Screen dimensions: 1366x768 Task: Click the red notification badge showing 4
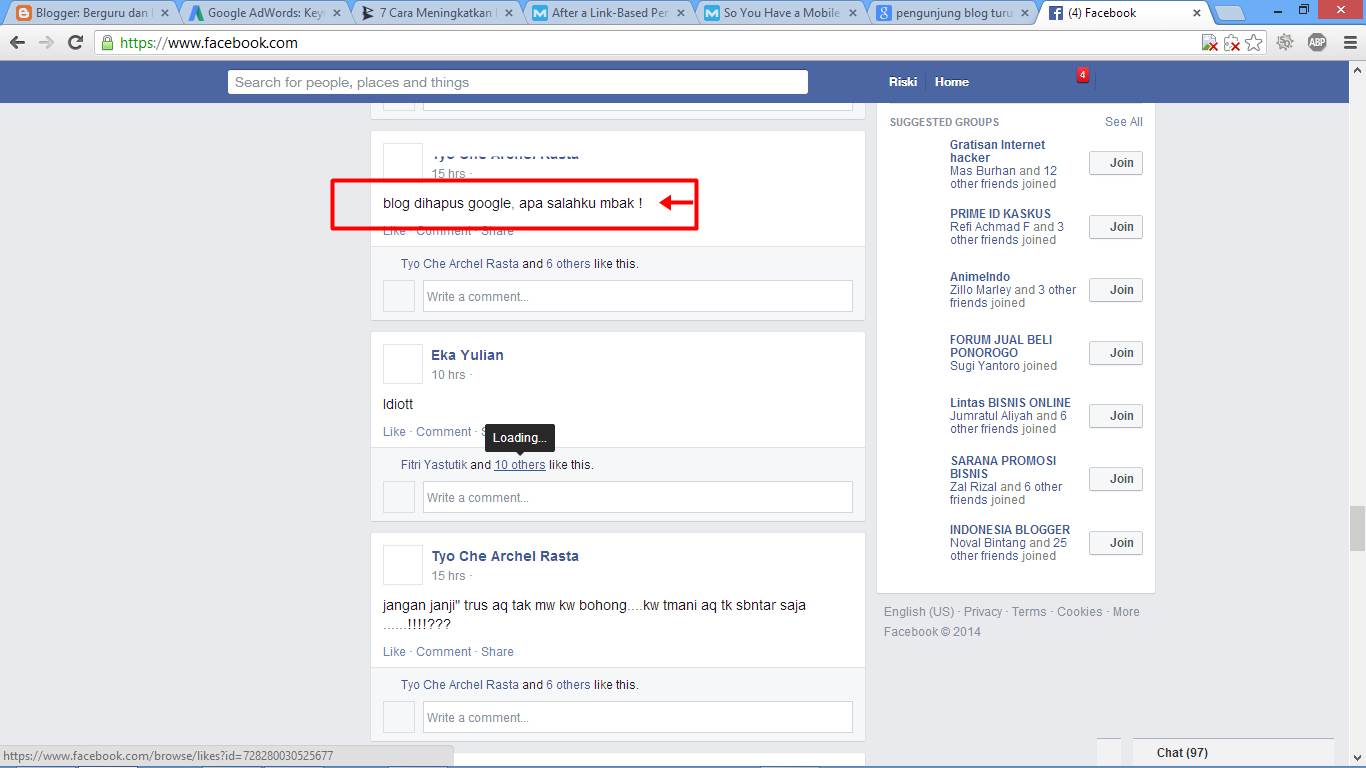tap(1082, 75)
